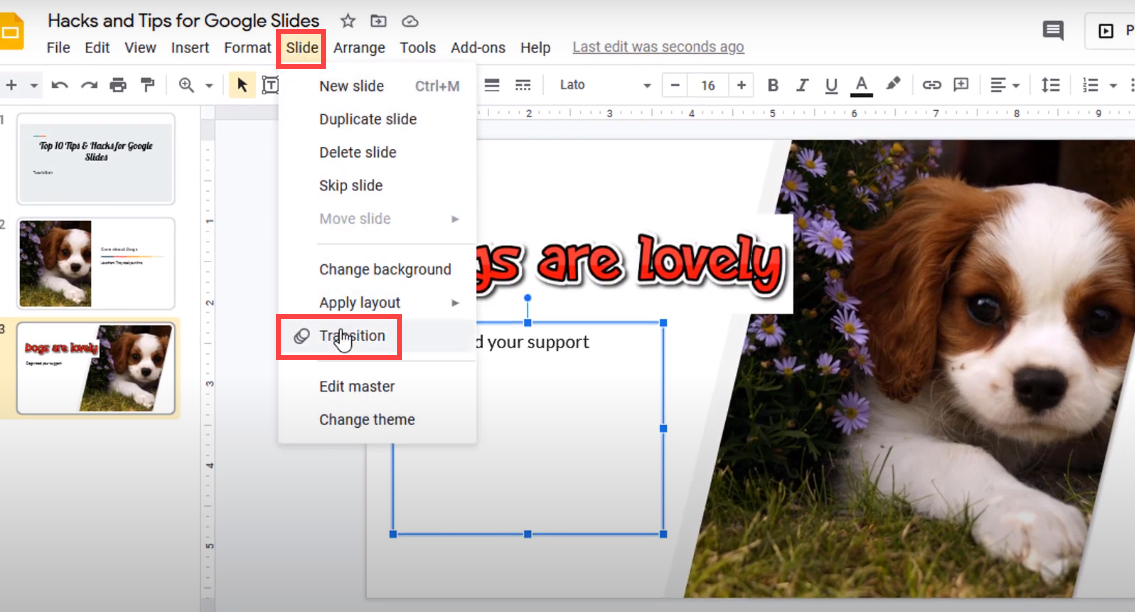The image size is (1135, 612).
Task: Select the Paint format tool
Action: (146, 85)
